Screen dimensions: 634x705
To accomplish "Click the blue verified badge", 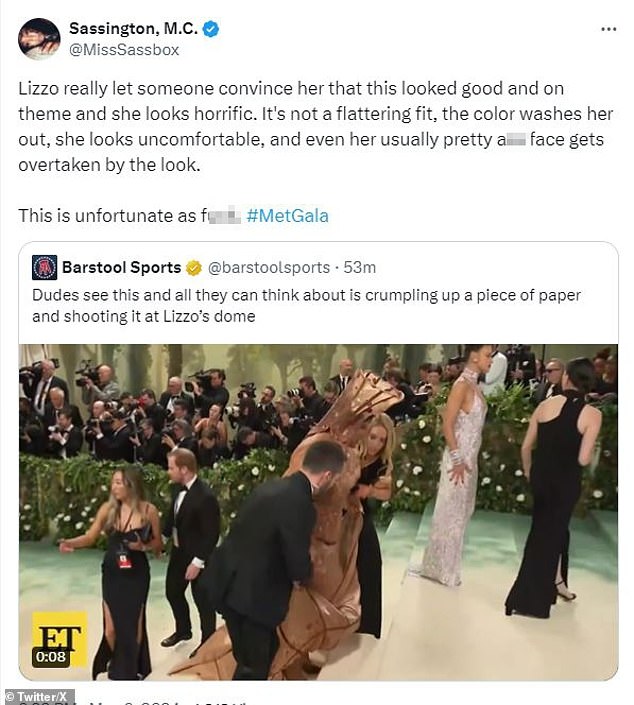I will click(211, 29).
